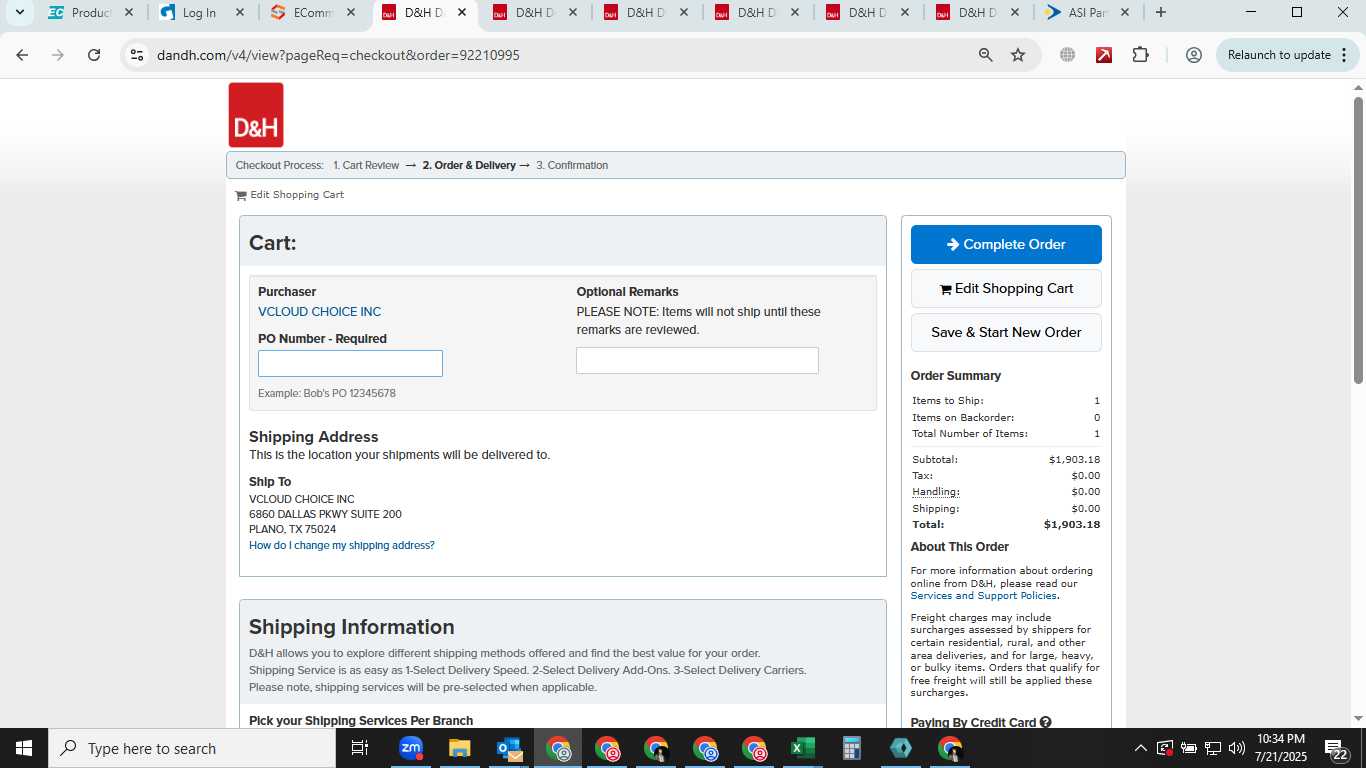Open Outlook from the taskbar

click(x=509, y=748)
